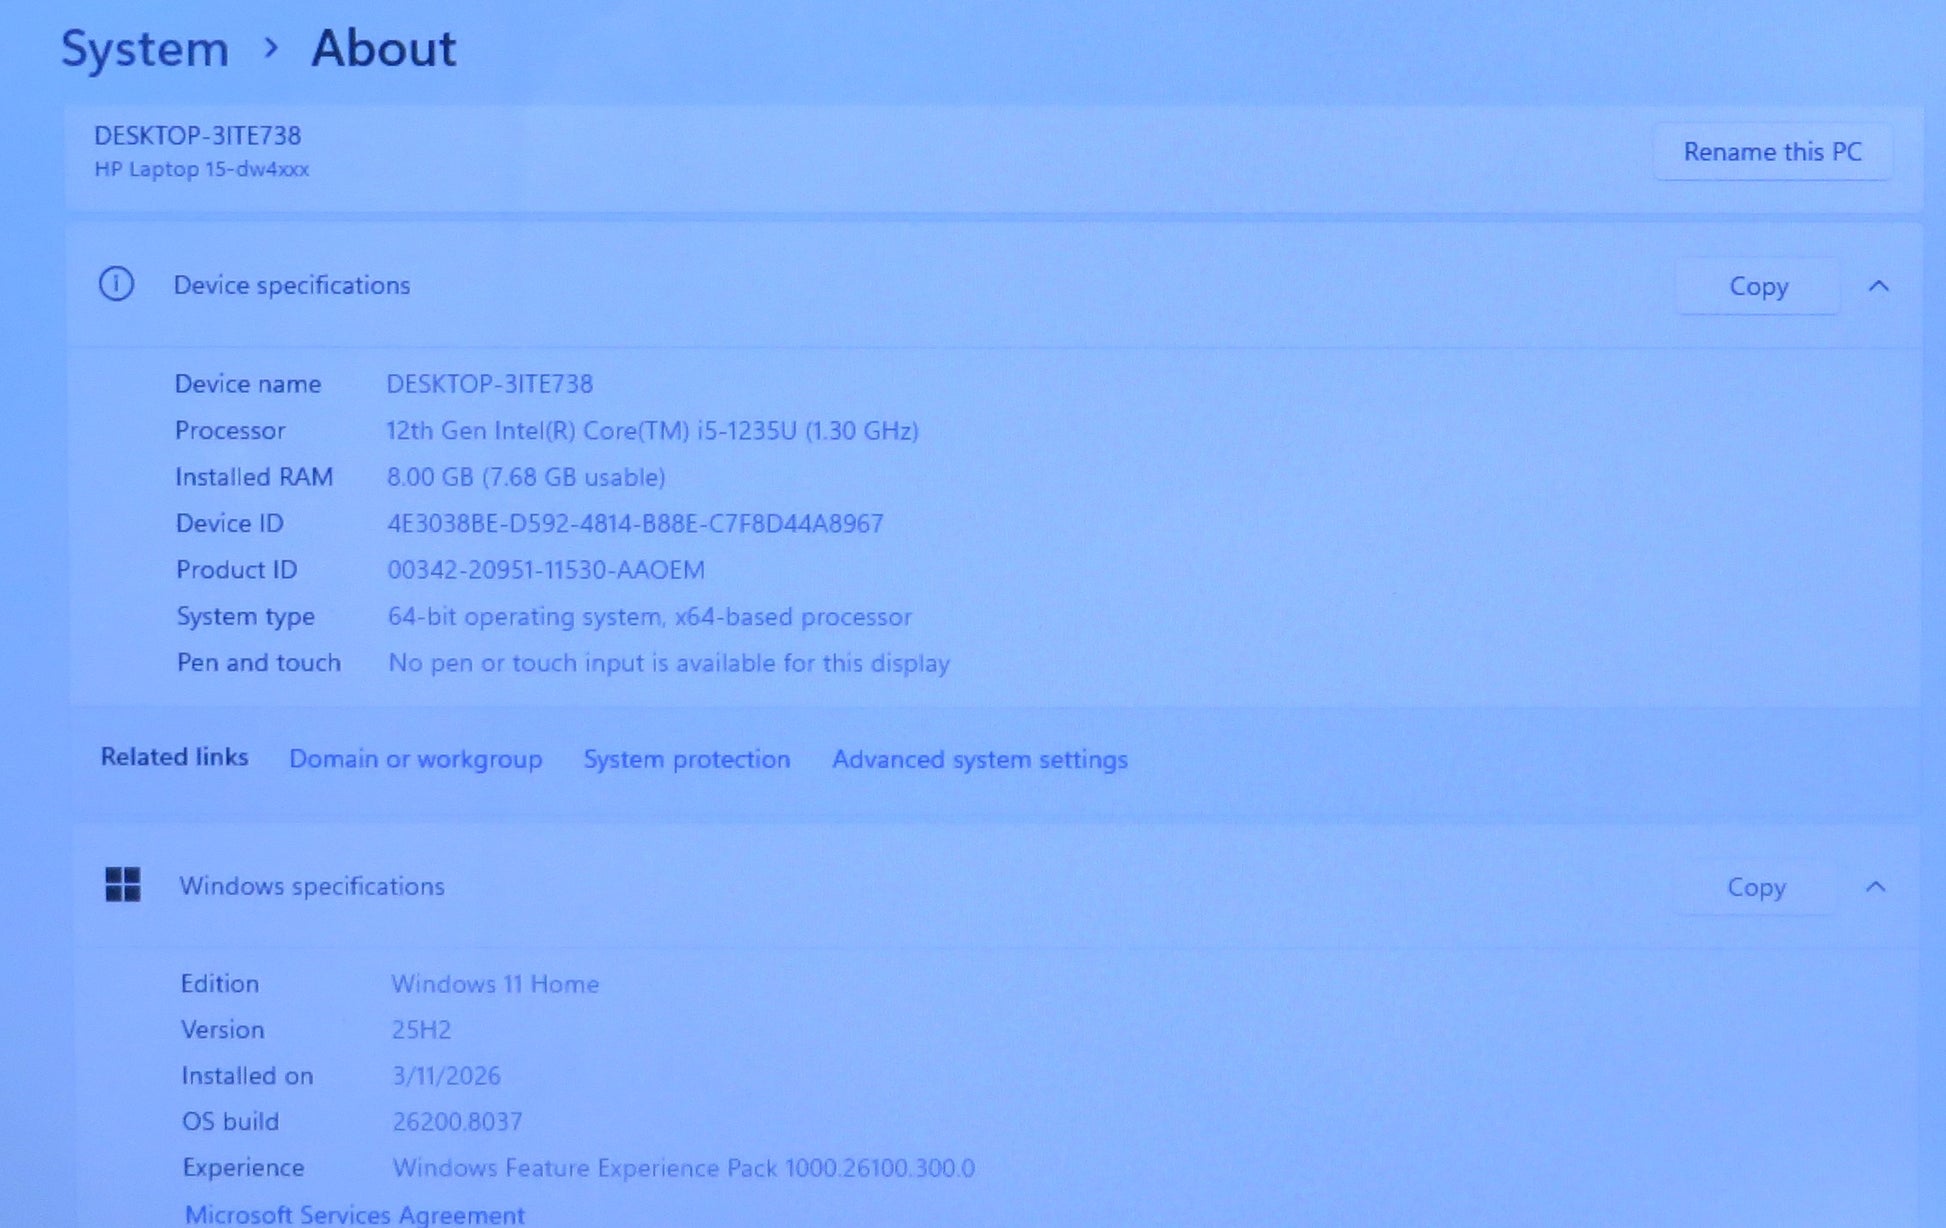Viewport: 1946px width, 1228px height.
Task: Click the Windows specifications header title
Action: click(x=311, y=886)
